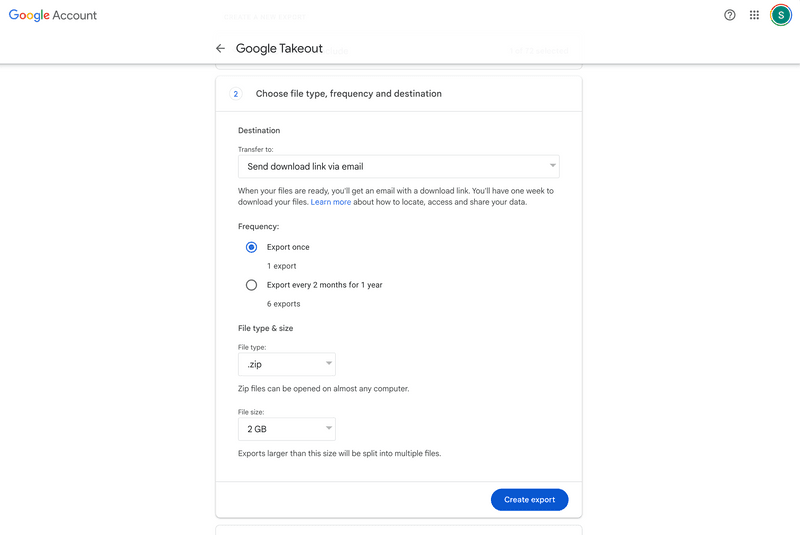Image resolution: width=800 pixels, height=535 pixels.
Task: Open the 2 GB file size dropdown
Action: tap(287, 429)
